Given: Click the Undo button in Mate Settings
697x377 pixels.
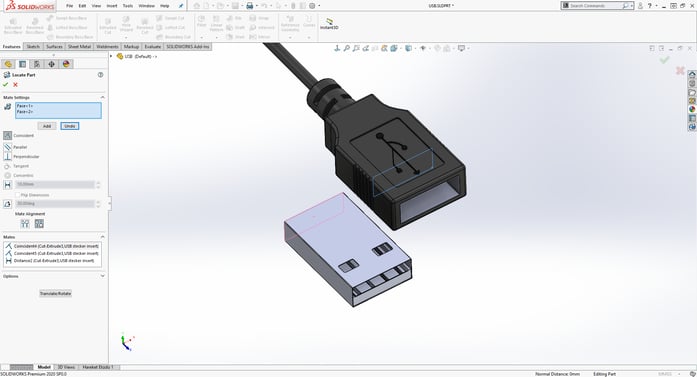Looking at the screenshot, I should point(70,126).
